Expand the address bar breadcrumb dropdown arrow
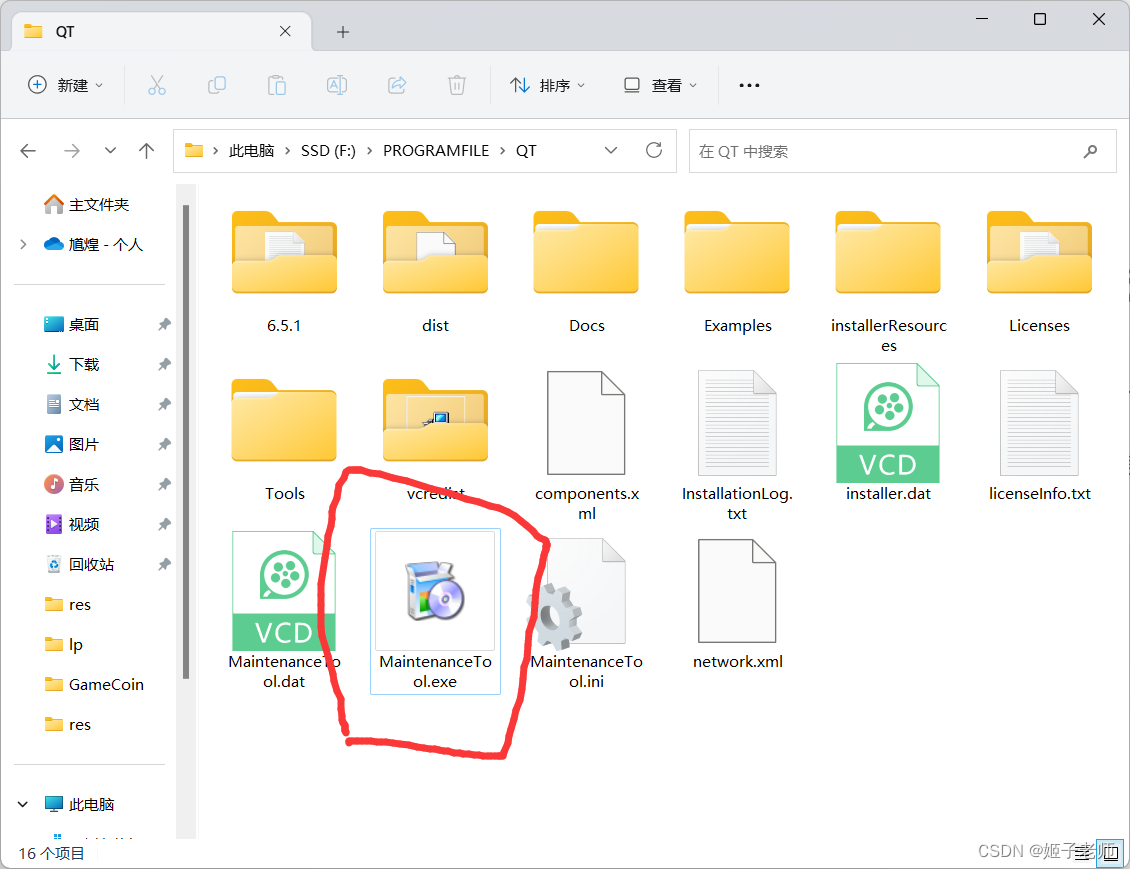Screen dimensions: 1130x869 coord(610,150)
